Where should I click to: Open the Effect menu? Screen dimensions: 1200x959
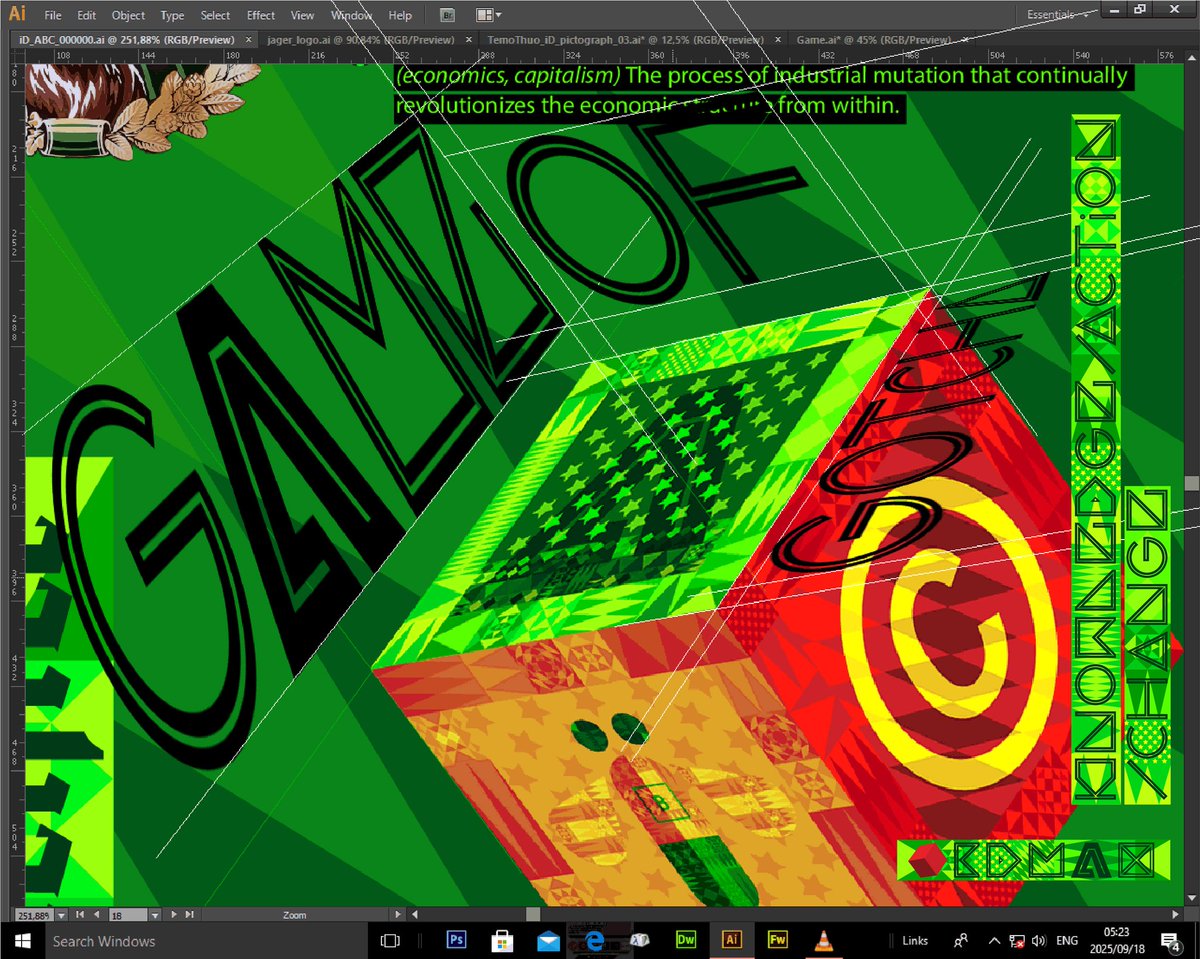pyautogui.click(x=261, y=15)
